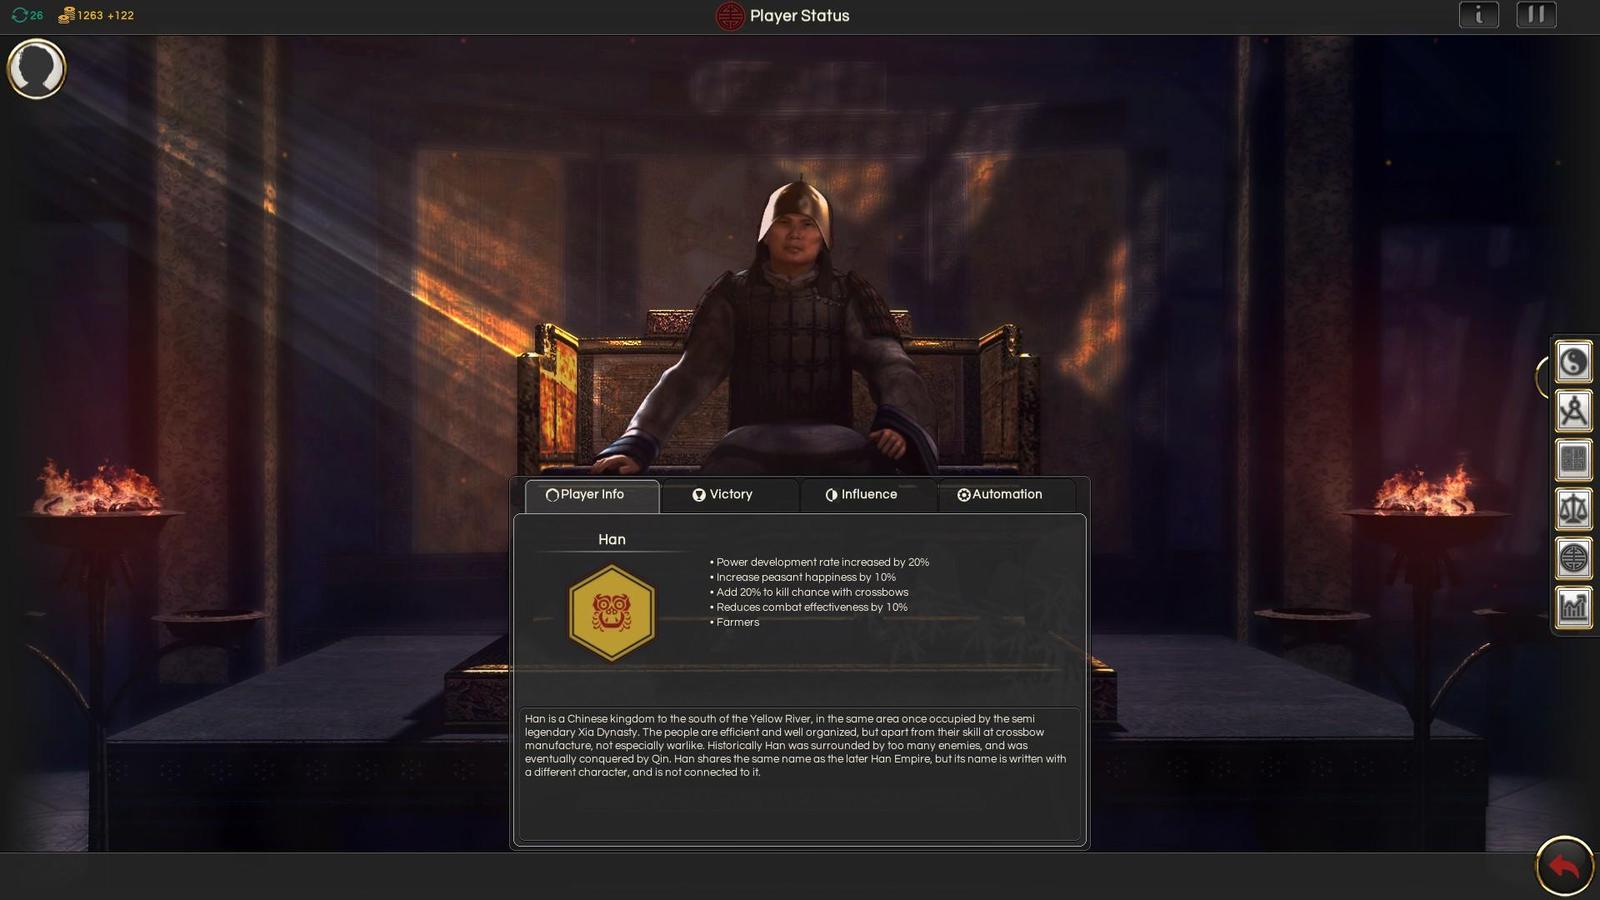Pause the game with the pause button

coord(1536,15)
